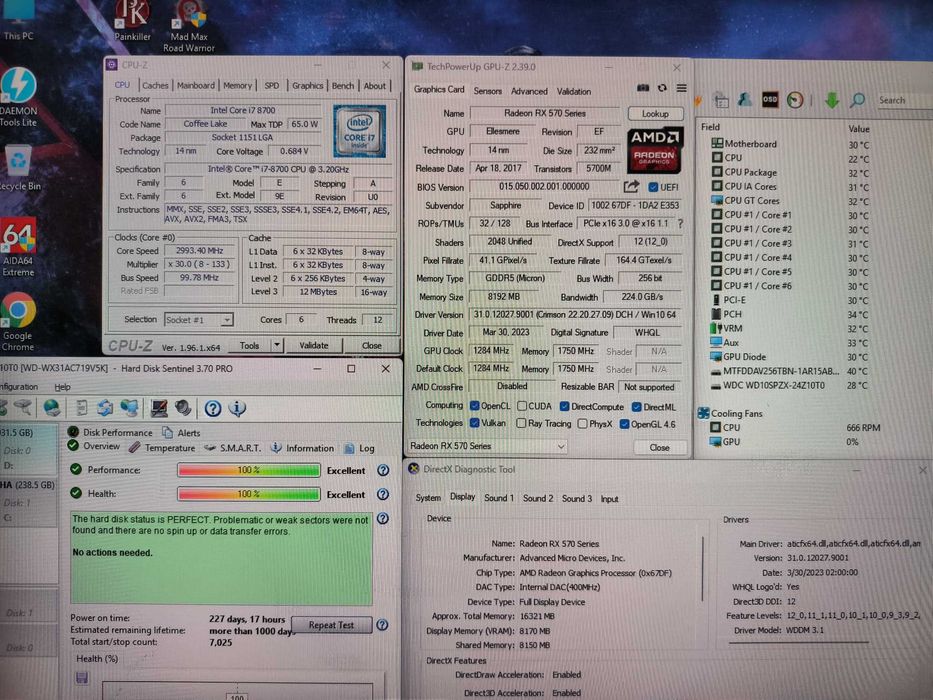933x700 pixels.
Task: Open AIDA64 Extreme desktop shortcut
Action: click(18, 248)
